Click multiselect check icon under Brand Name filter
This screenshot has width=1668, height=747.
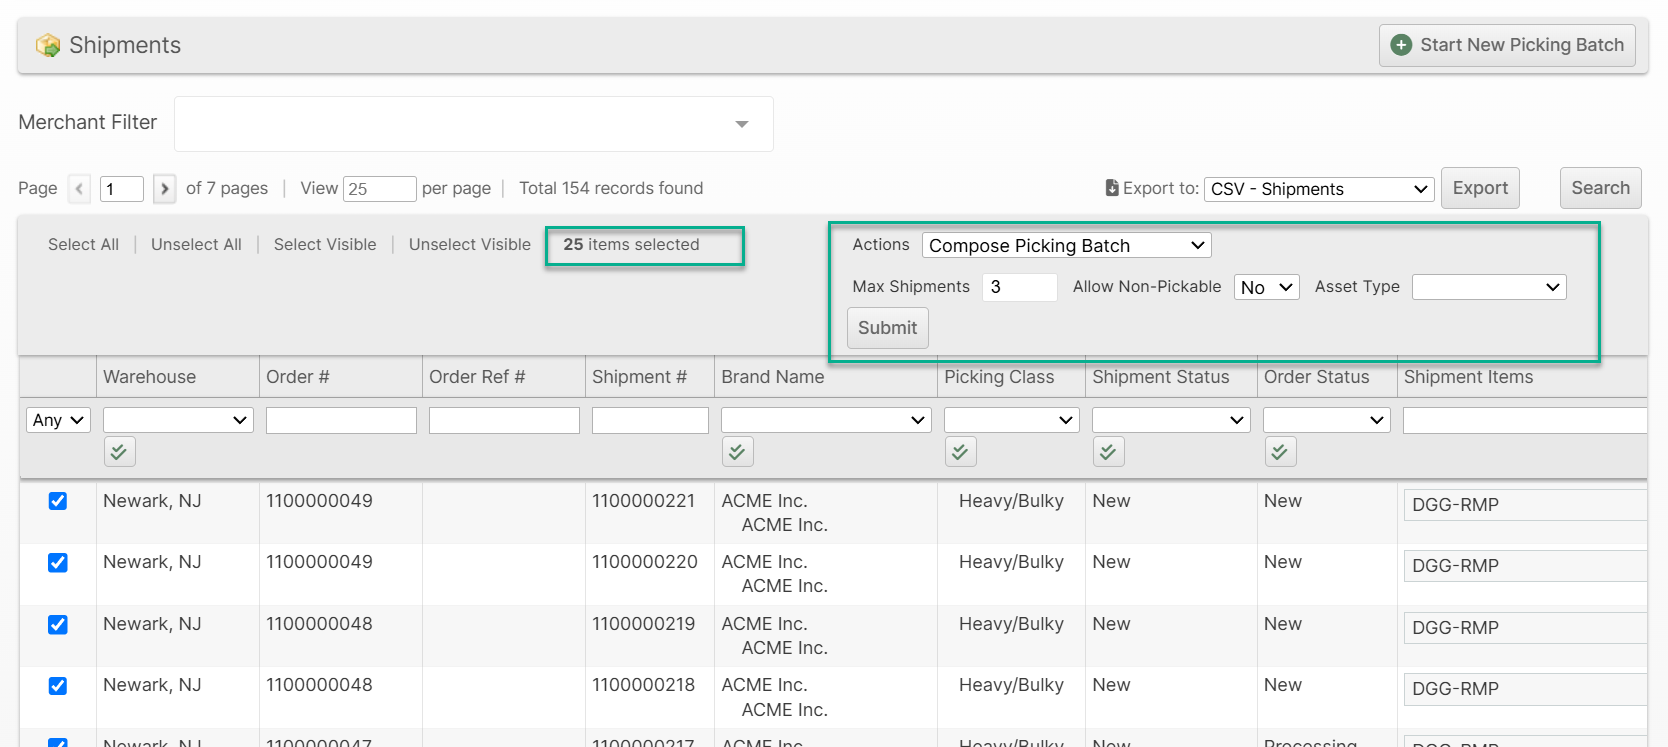pyautogui.click(x=737, y=452)
